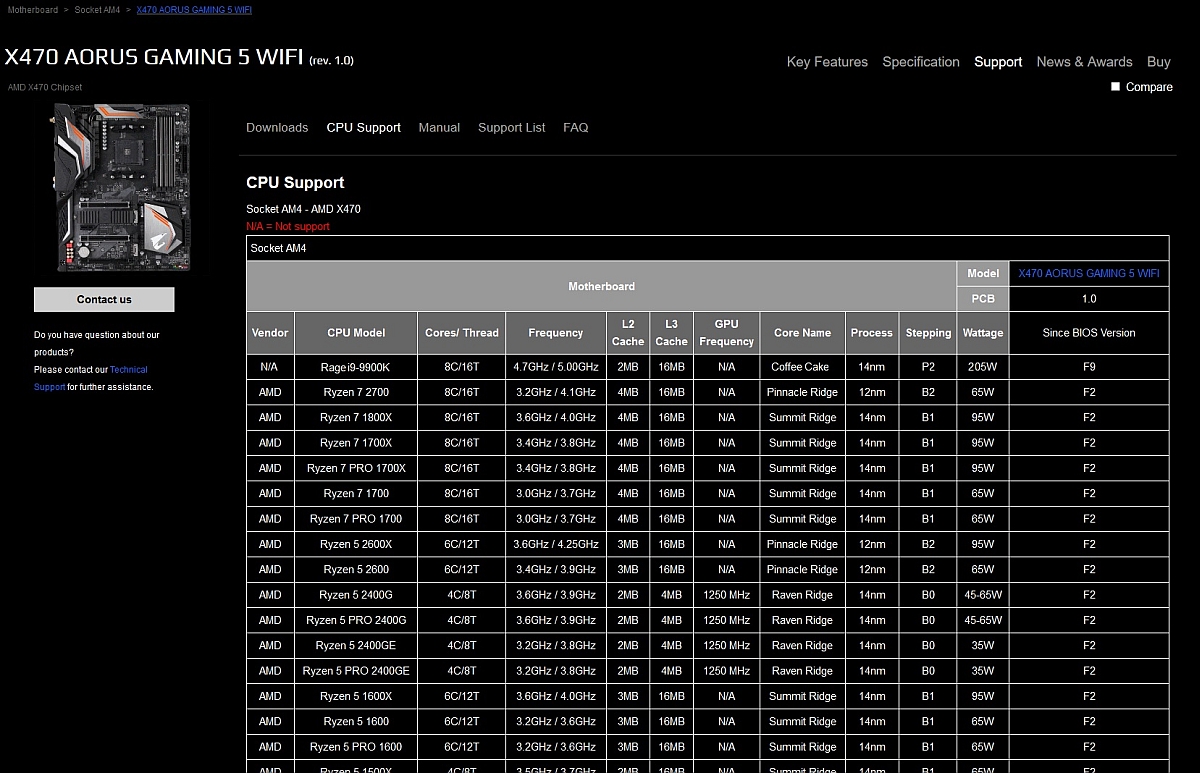Screen dimensions: 1200x773
Task: Select the Ryzen 5 1600 cell
Action: (x=356, y=722)
